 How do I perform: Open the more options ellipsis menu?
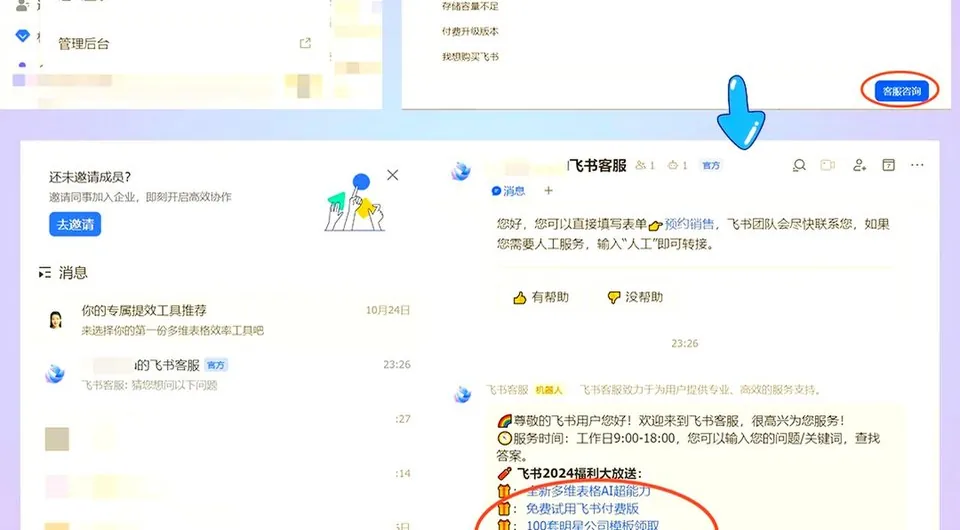tap(917, 165)
